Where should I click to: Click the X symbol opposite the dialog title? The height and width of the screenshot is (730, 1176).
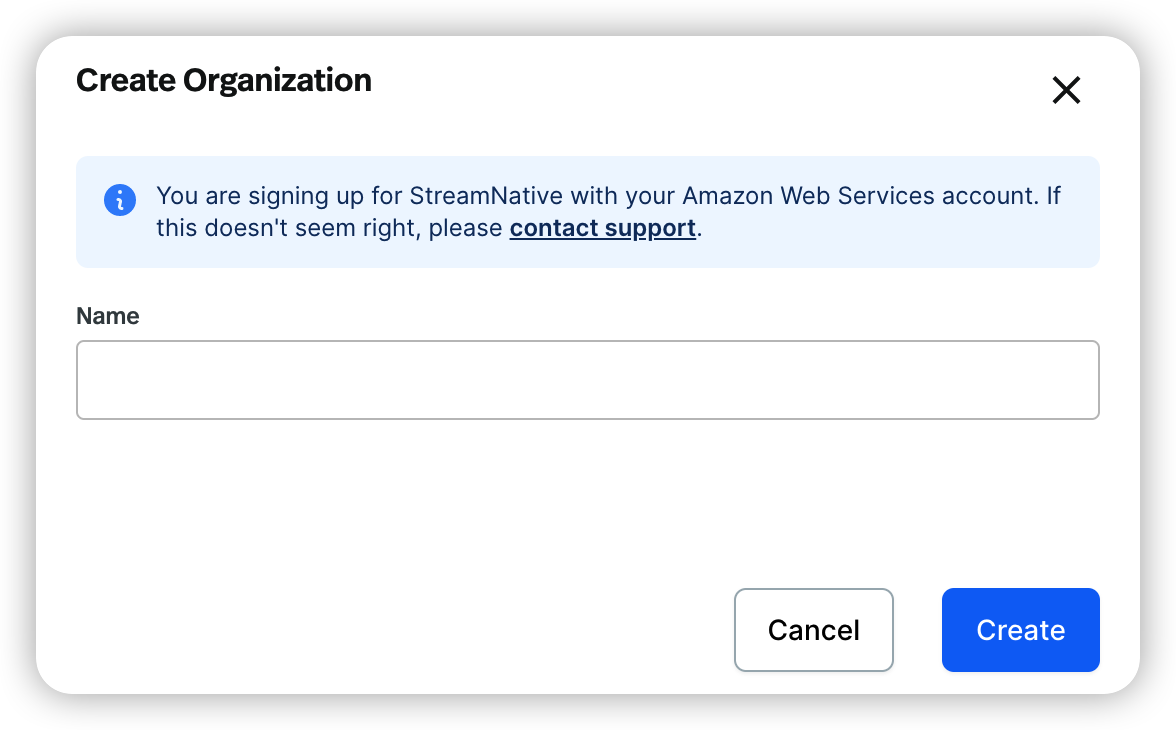1066,90
